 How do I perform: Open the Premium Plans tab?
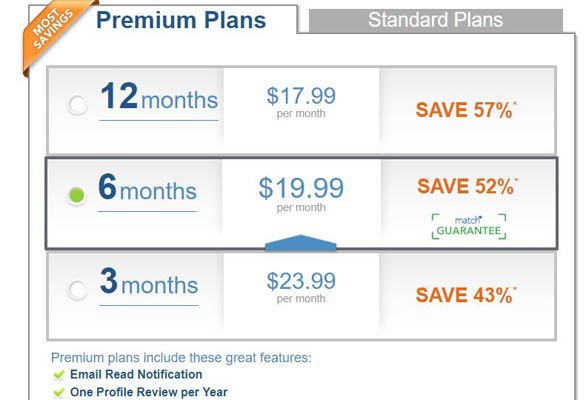181,20
